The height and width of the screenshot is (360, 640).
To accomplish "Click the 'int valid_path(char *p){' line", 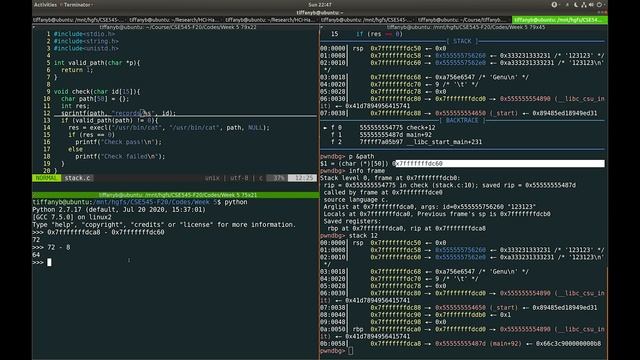I will click(x=97, y=63).
